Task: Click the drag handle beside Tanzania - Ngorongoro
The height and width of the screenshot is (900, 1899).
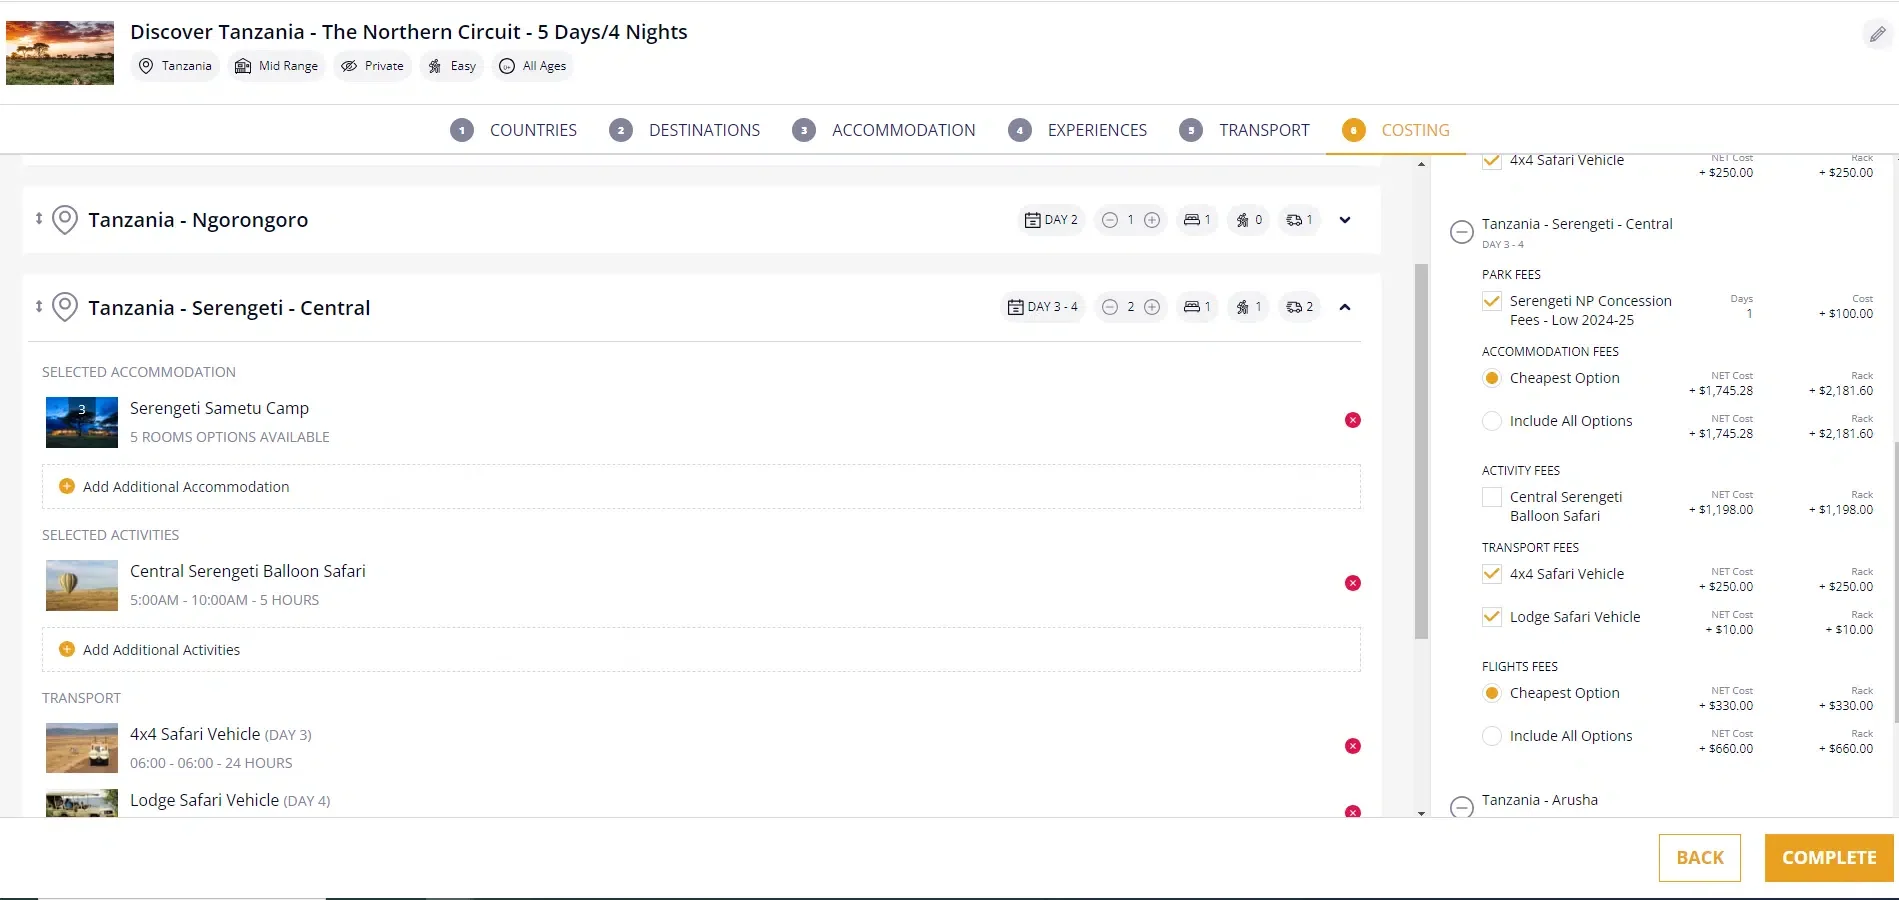Action: [39, 219]
